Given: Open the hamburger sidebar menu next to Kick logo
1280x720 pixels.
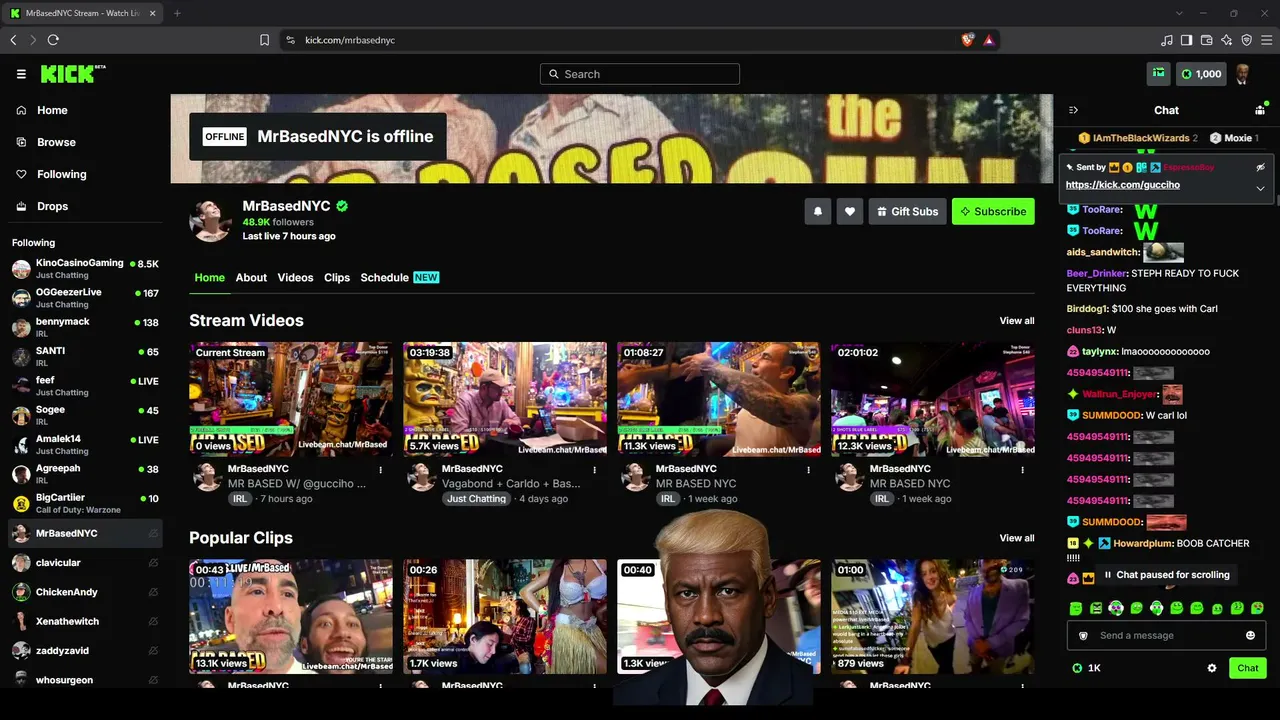Looking at the screenshot, I should tap(21, 74).
